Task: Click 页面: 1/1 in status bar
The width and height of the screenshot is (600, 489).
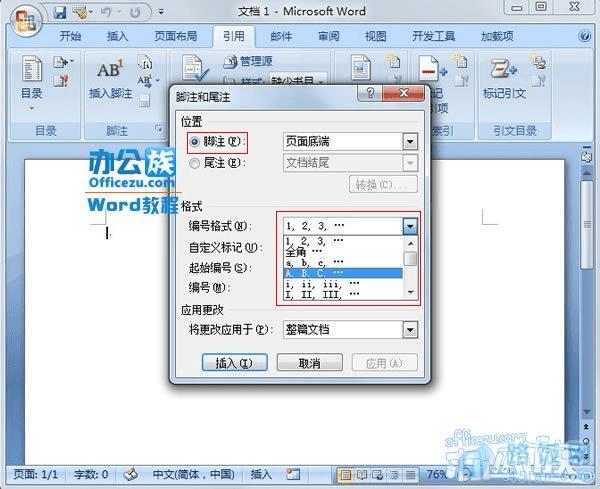Action: pyautogui.click(x=35, y=474)
